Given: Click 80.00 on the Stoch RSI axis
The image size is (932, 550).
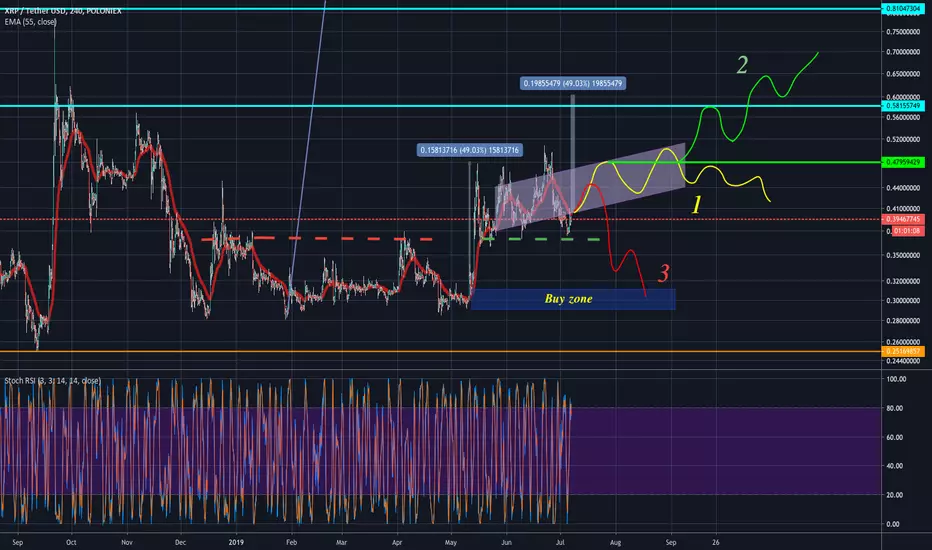Looking at the screenshot, I should coord(895,408).
